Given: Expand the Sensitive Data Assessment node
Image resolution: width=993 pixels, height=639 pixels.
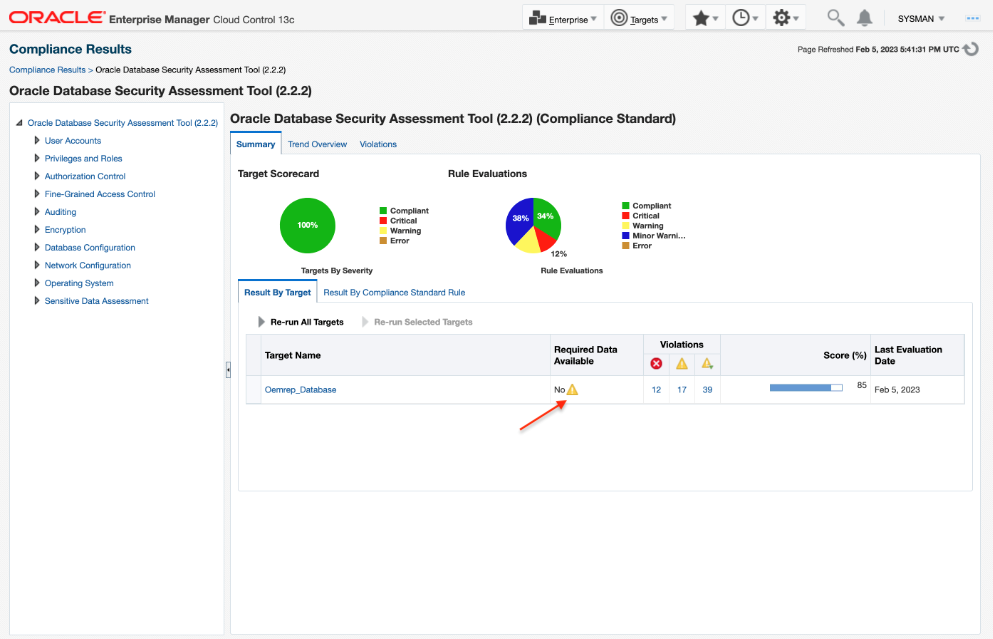Looking at the screenshot, I should [37, 300].
